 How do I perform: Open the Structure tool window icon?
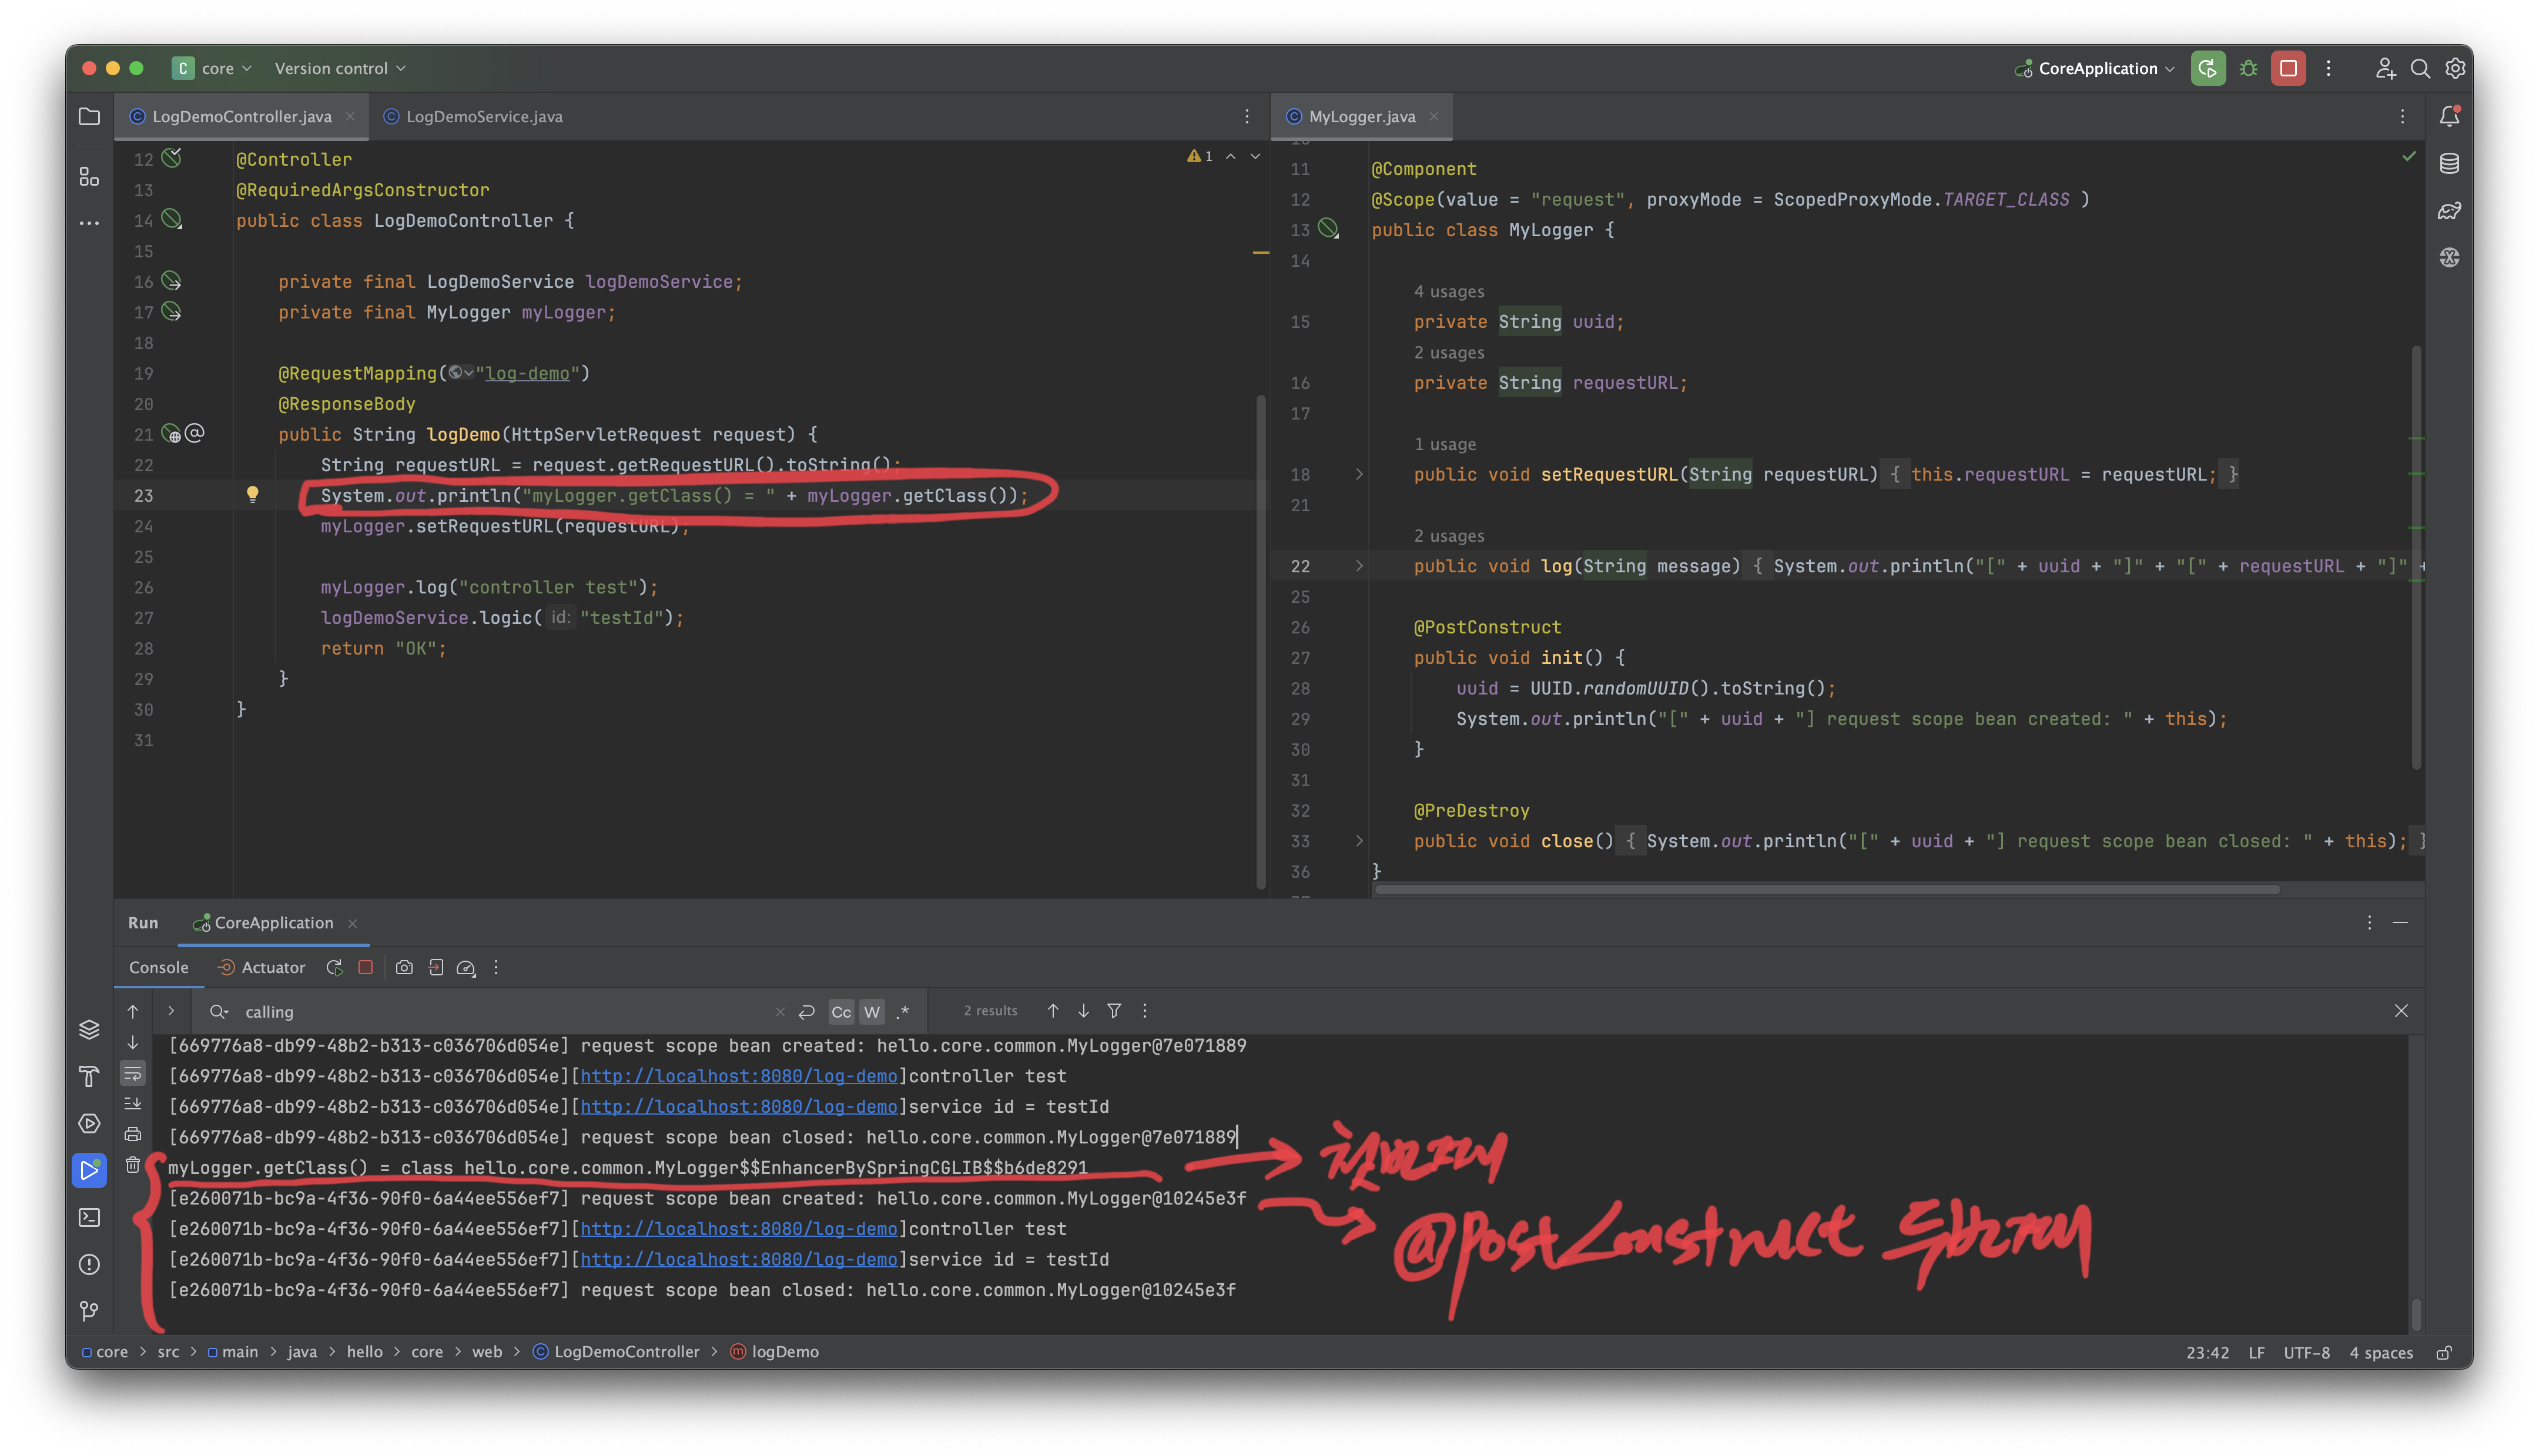pyautogui.click(x=89, y=177)
